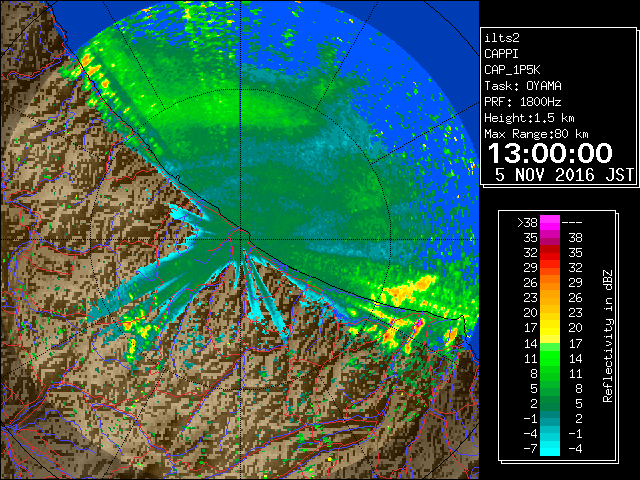Pick the dark green legend band at 2–5

(x=550, y=403)
